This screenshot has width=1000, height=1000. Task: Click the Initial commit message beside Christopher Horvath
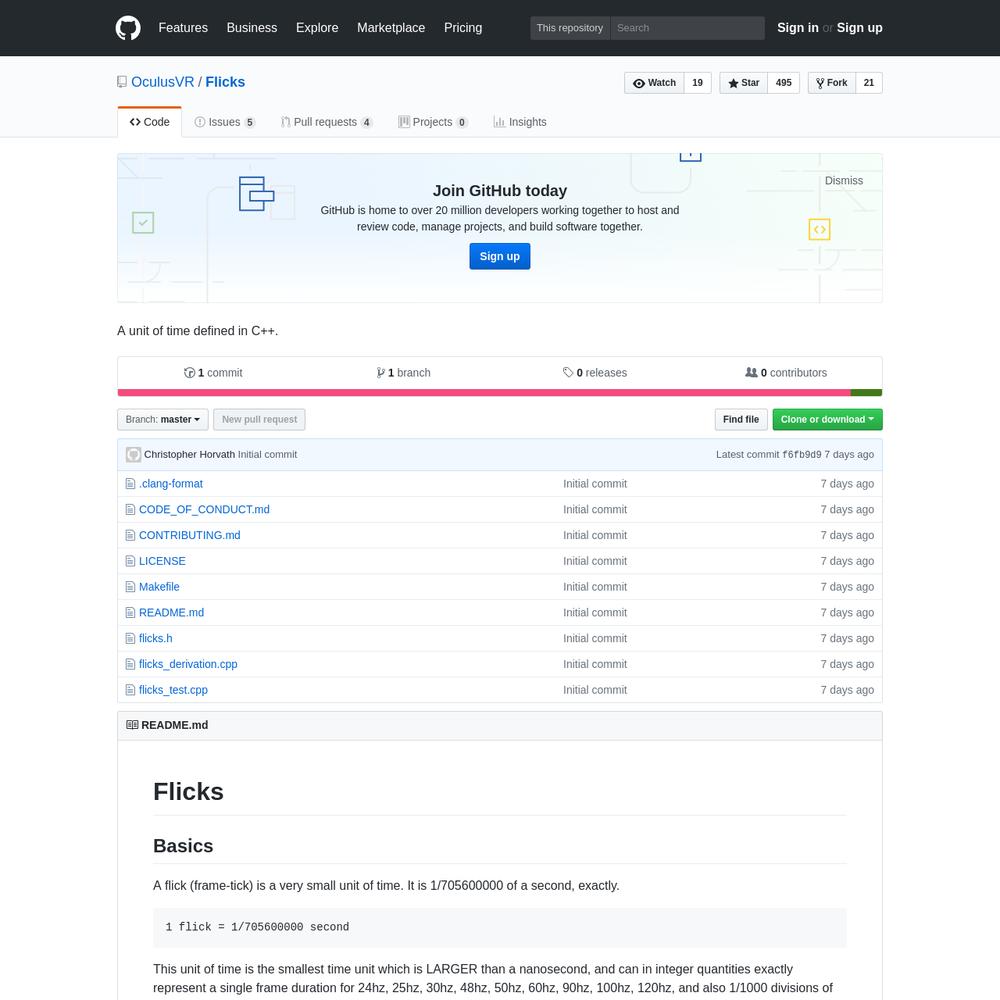coord(267,455)
